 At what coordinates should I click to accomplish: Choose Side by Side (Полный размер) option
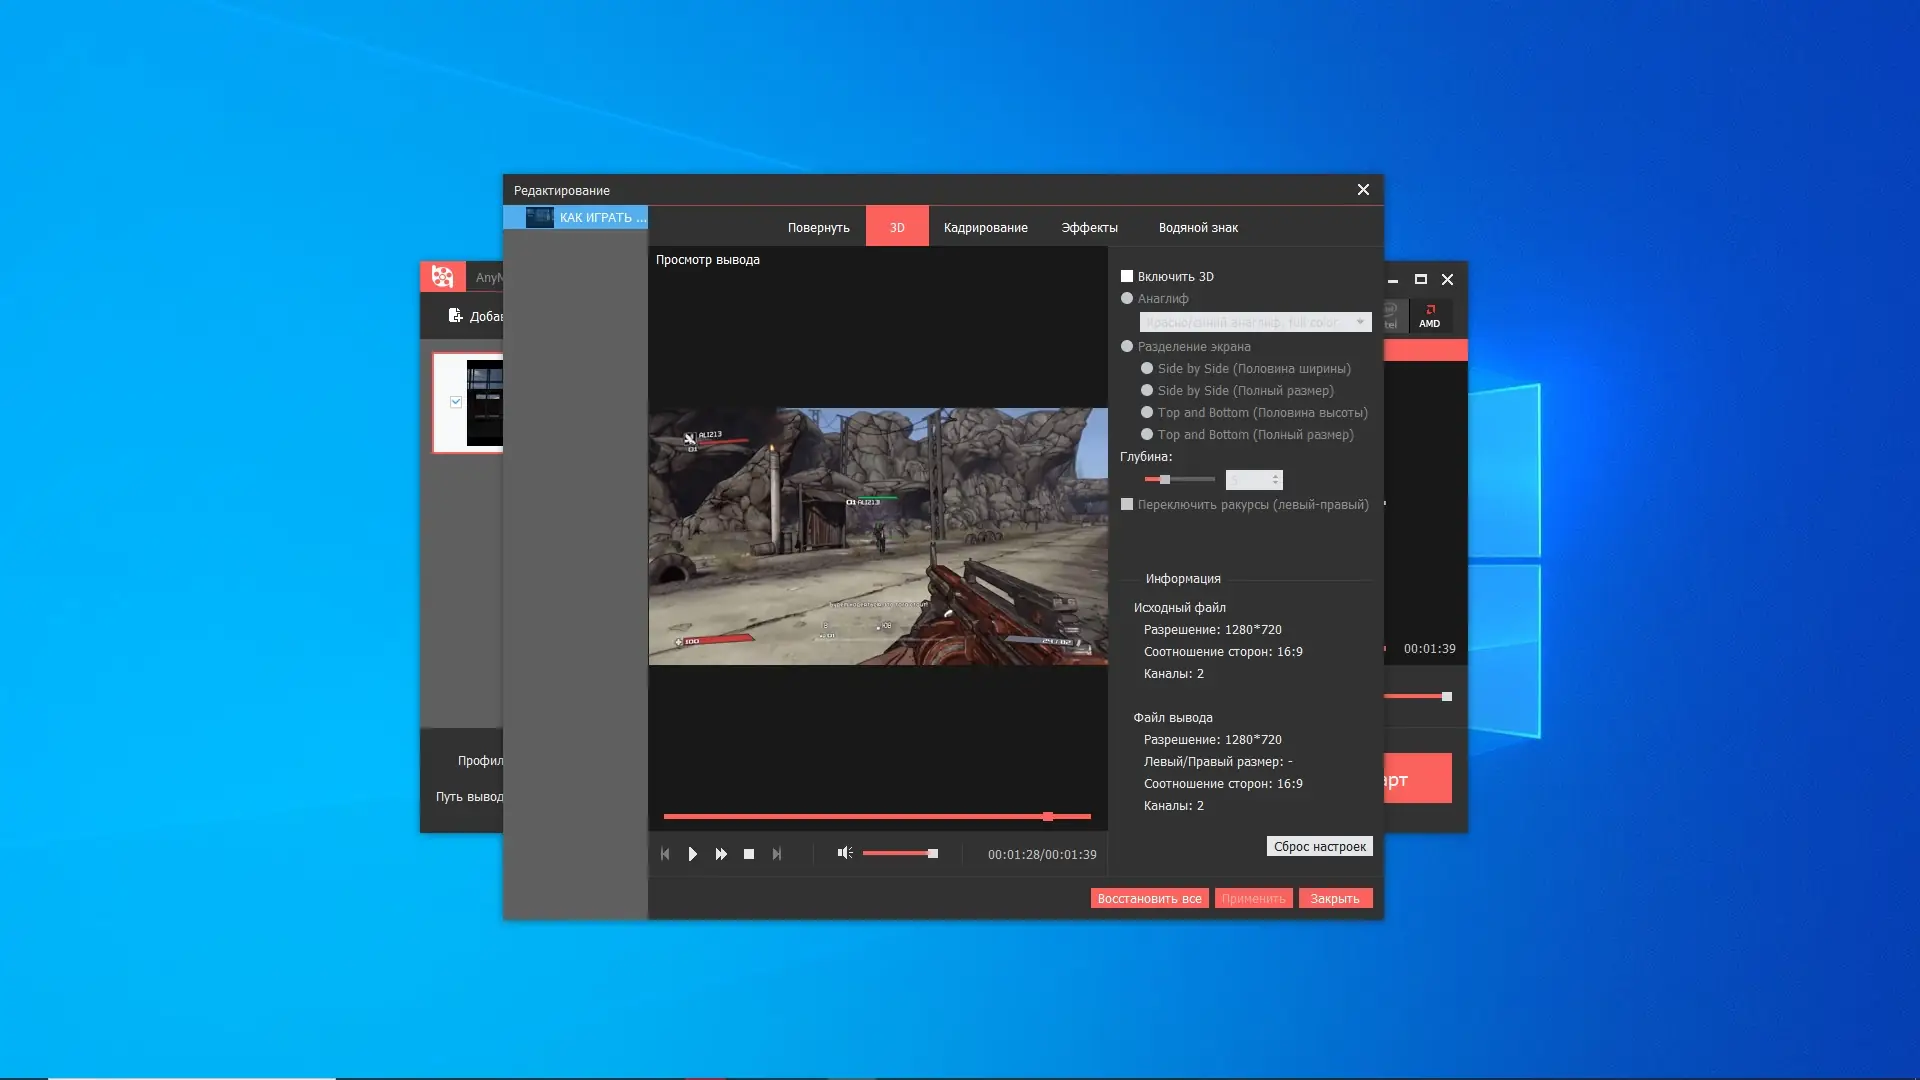pyautogui.click(x=1147, y=391)
